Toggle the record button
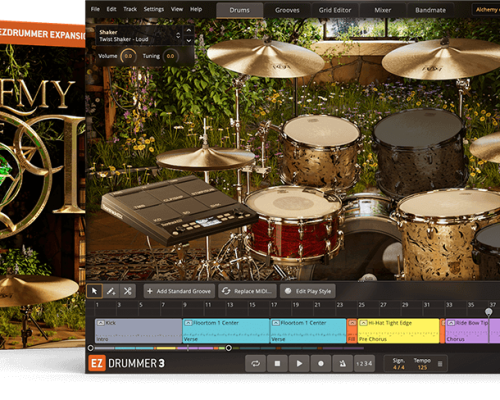 [x=321, y=363]
